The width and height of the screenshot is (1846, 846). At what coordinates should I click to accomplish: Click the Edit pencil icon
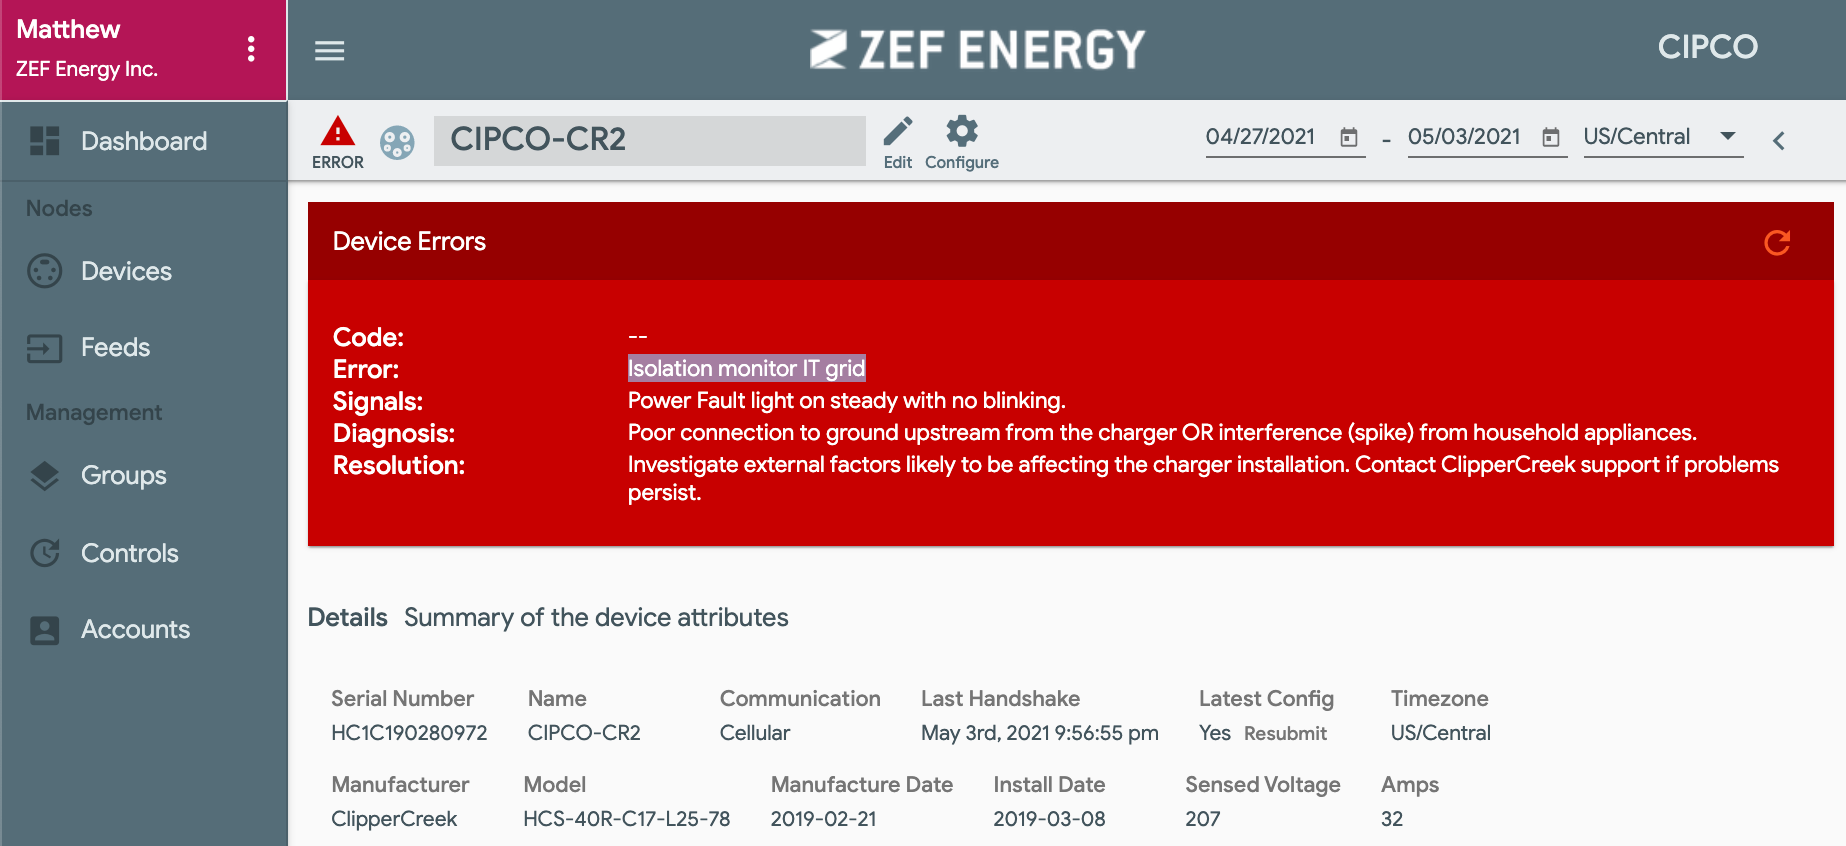(898, 131)
